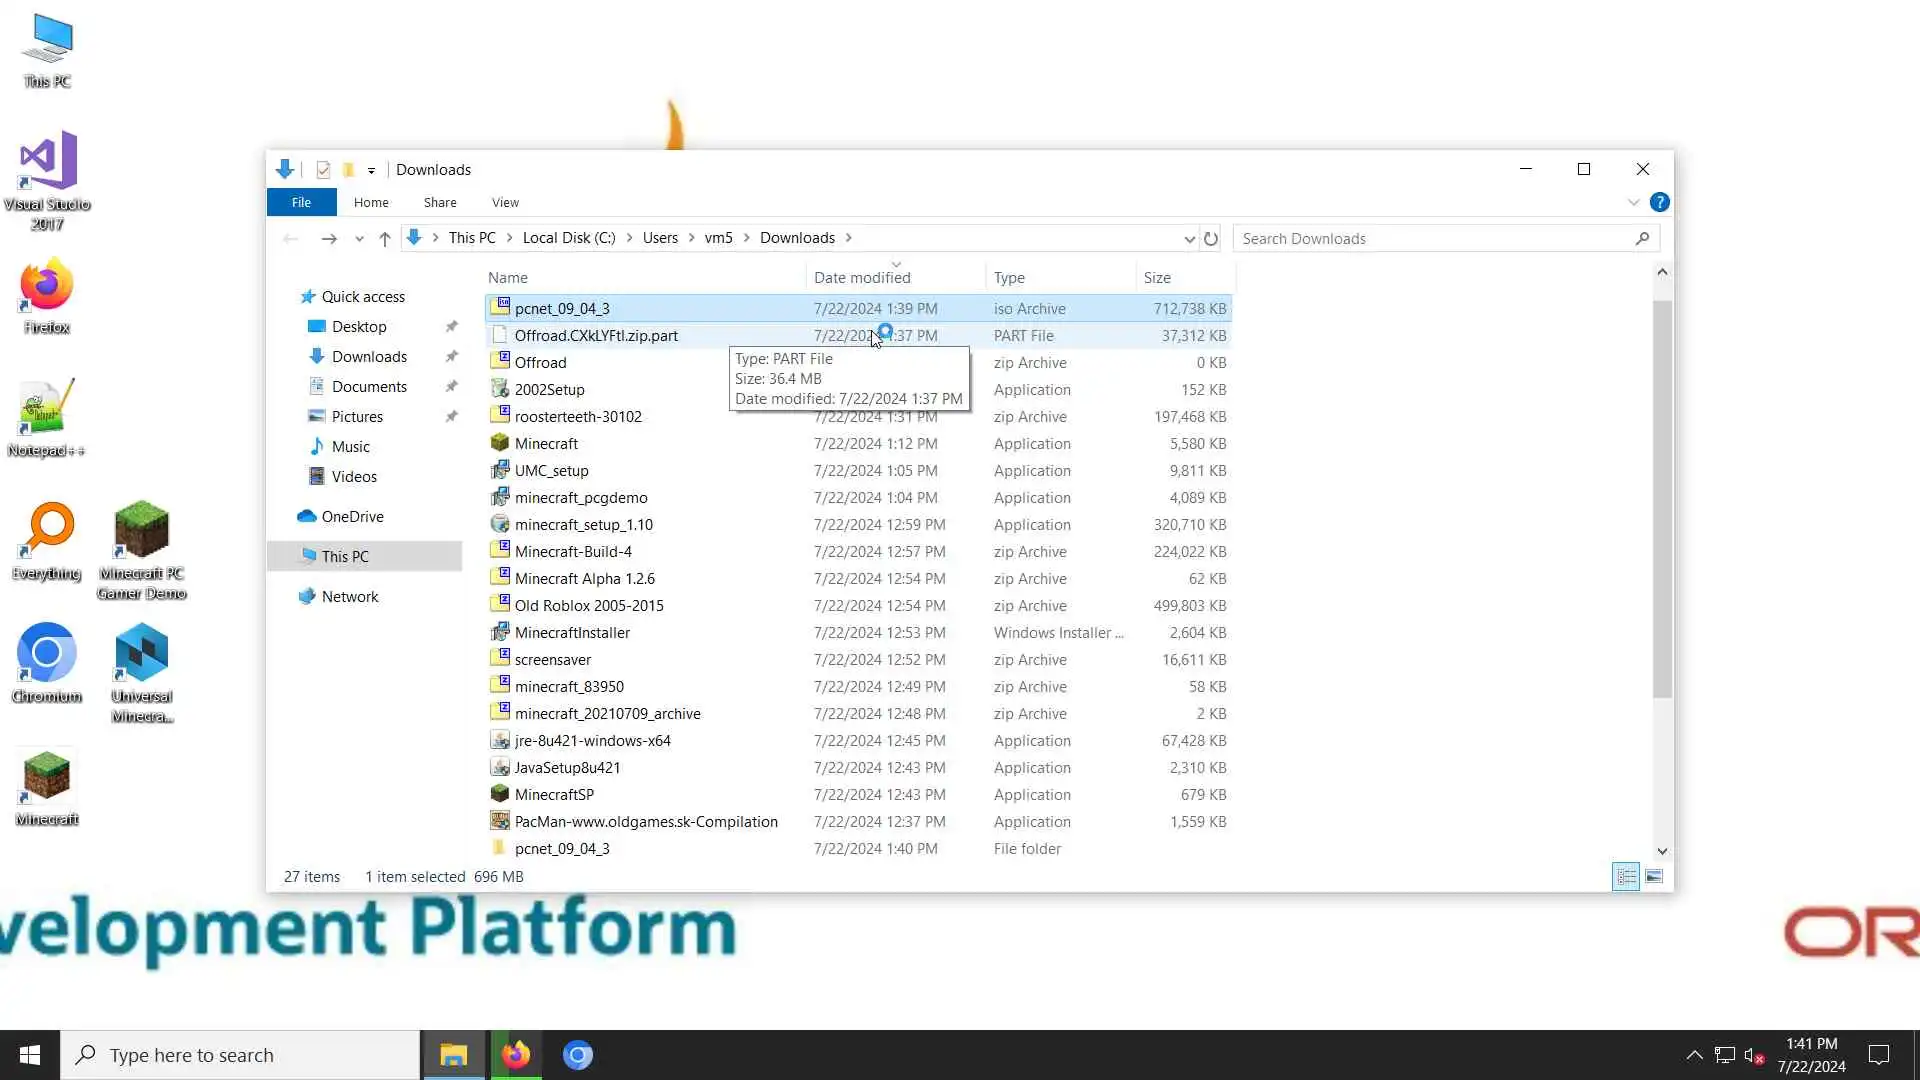Sort by the Size column header
This screenshot has width=1920, height=1080.
point(1157,278)
